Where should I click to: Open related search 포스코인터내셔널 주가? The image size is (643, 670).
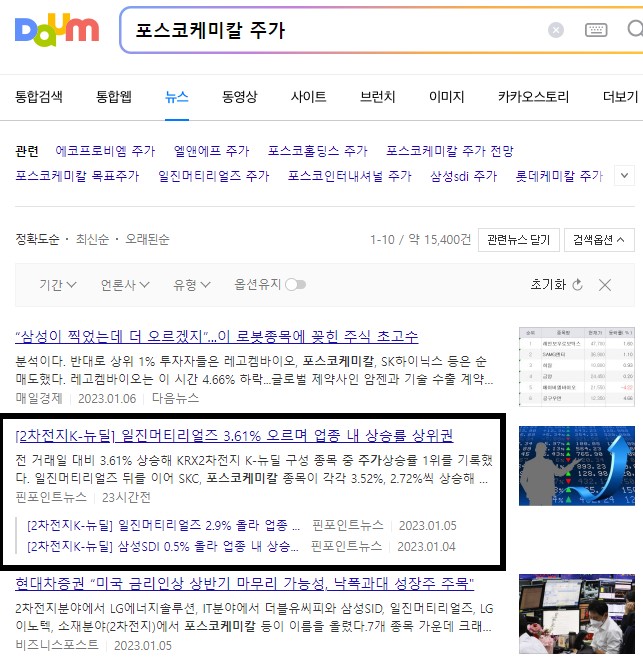click(349, 176)
